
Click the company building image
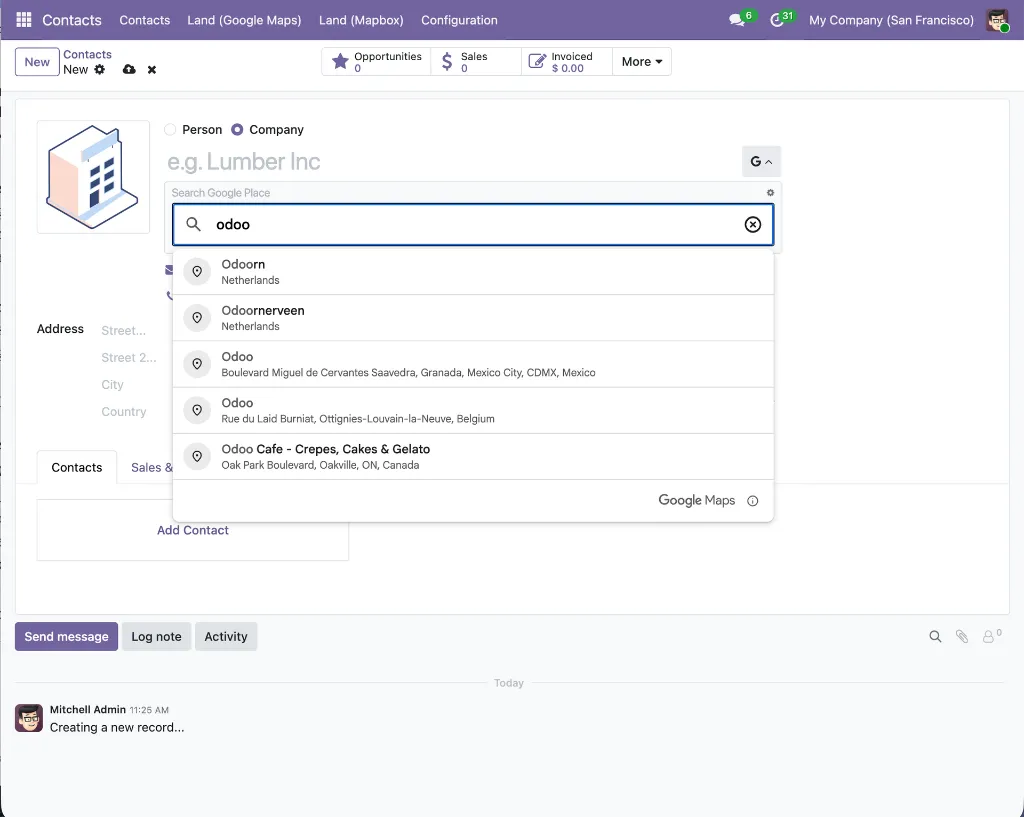point(93,177)
